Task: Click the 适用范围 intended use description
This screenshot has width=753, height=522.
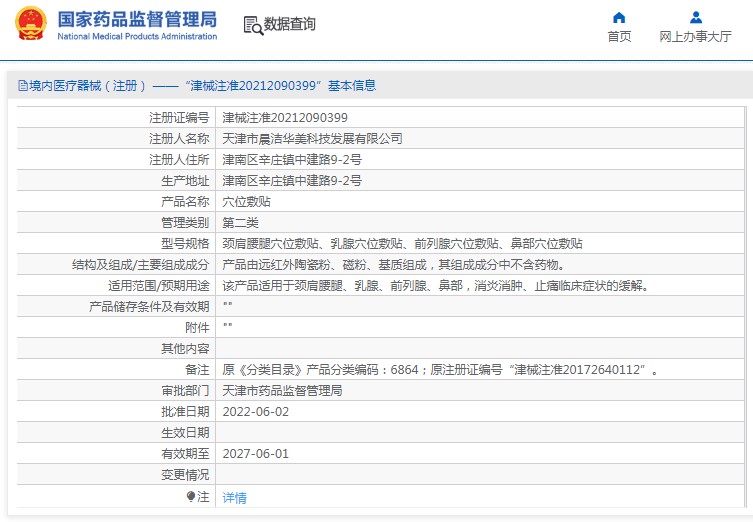Action: (437, 286)
